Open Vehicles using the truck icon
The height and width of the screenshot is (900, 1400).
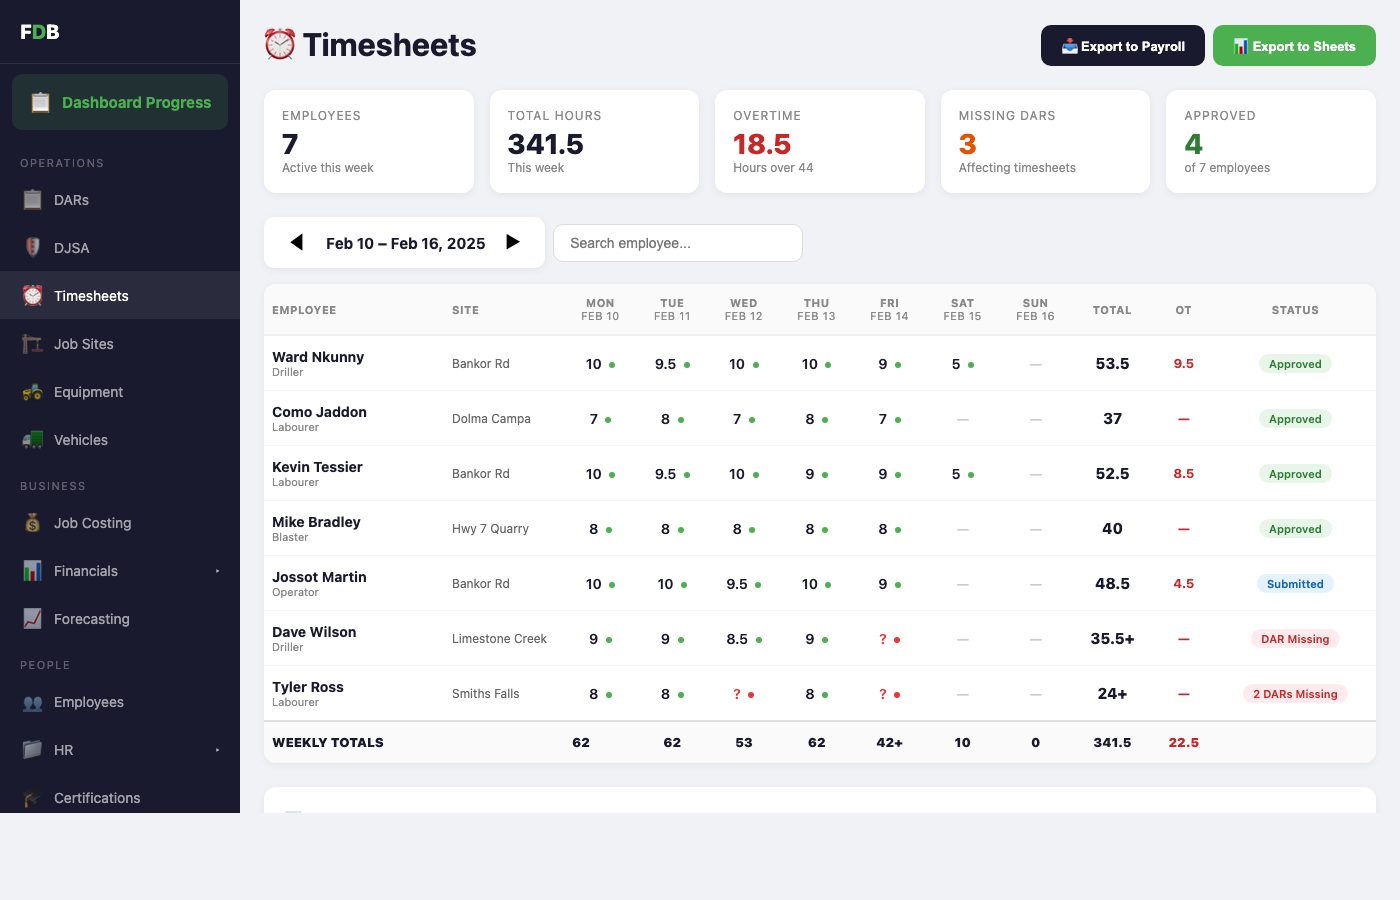tap(33, 440)
